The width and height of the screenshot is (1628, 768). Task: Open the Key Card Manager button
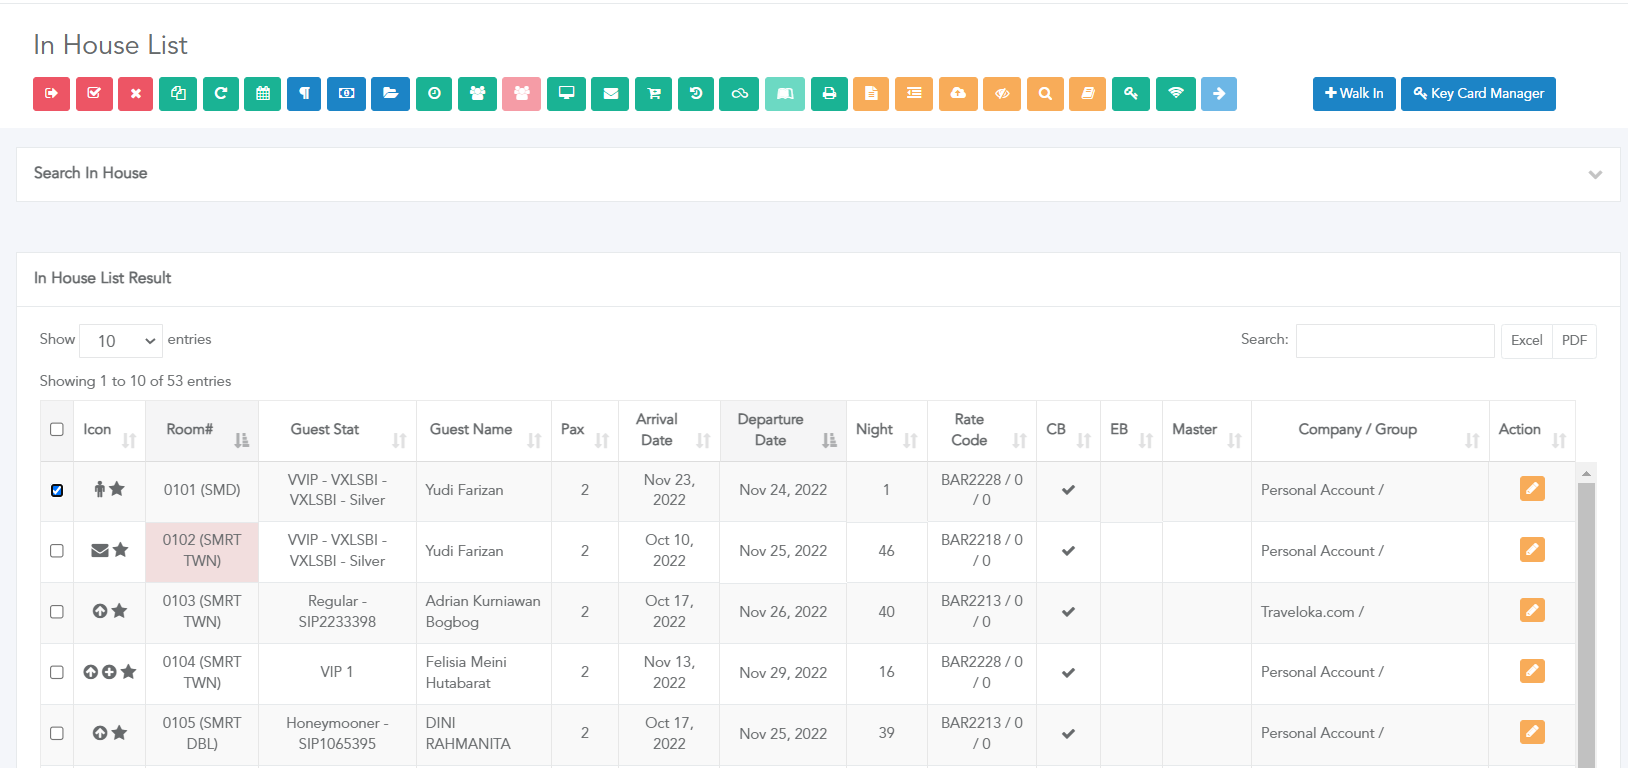(x=1478, y=94)
